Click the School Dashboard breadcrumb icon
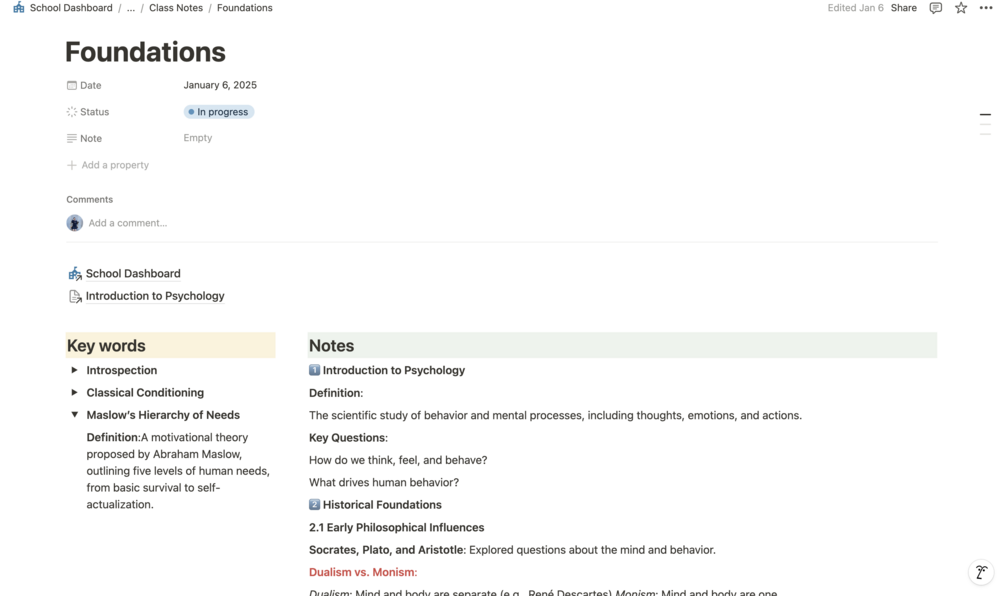1005x596 pixels. click(x=18, y=8)
